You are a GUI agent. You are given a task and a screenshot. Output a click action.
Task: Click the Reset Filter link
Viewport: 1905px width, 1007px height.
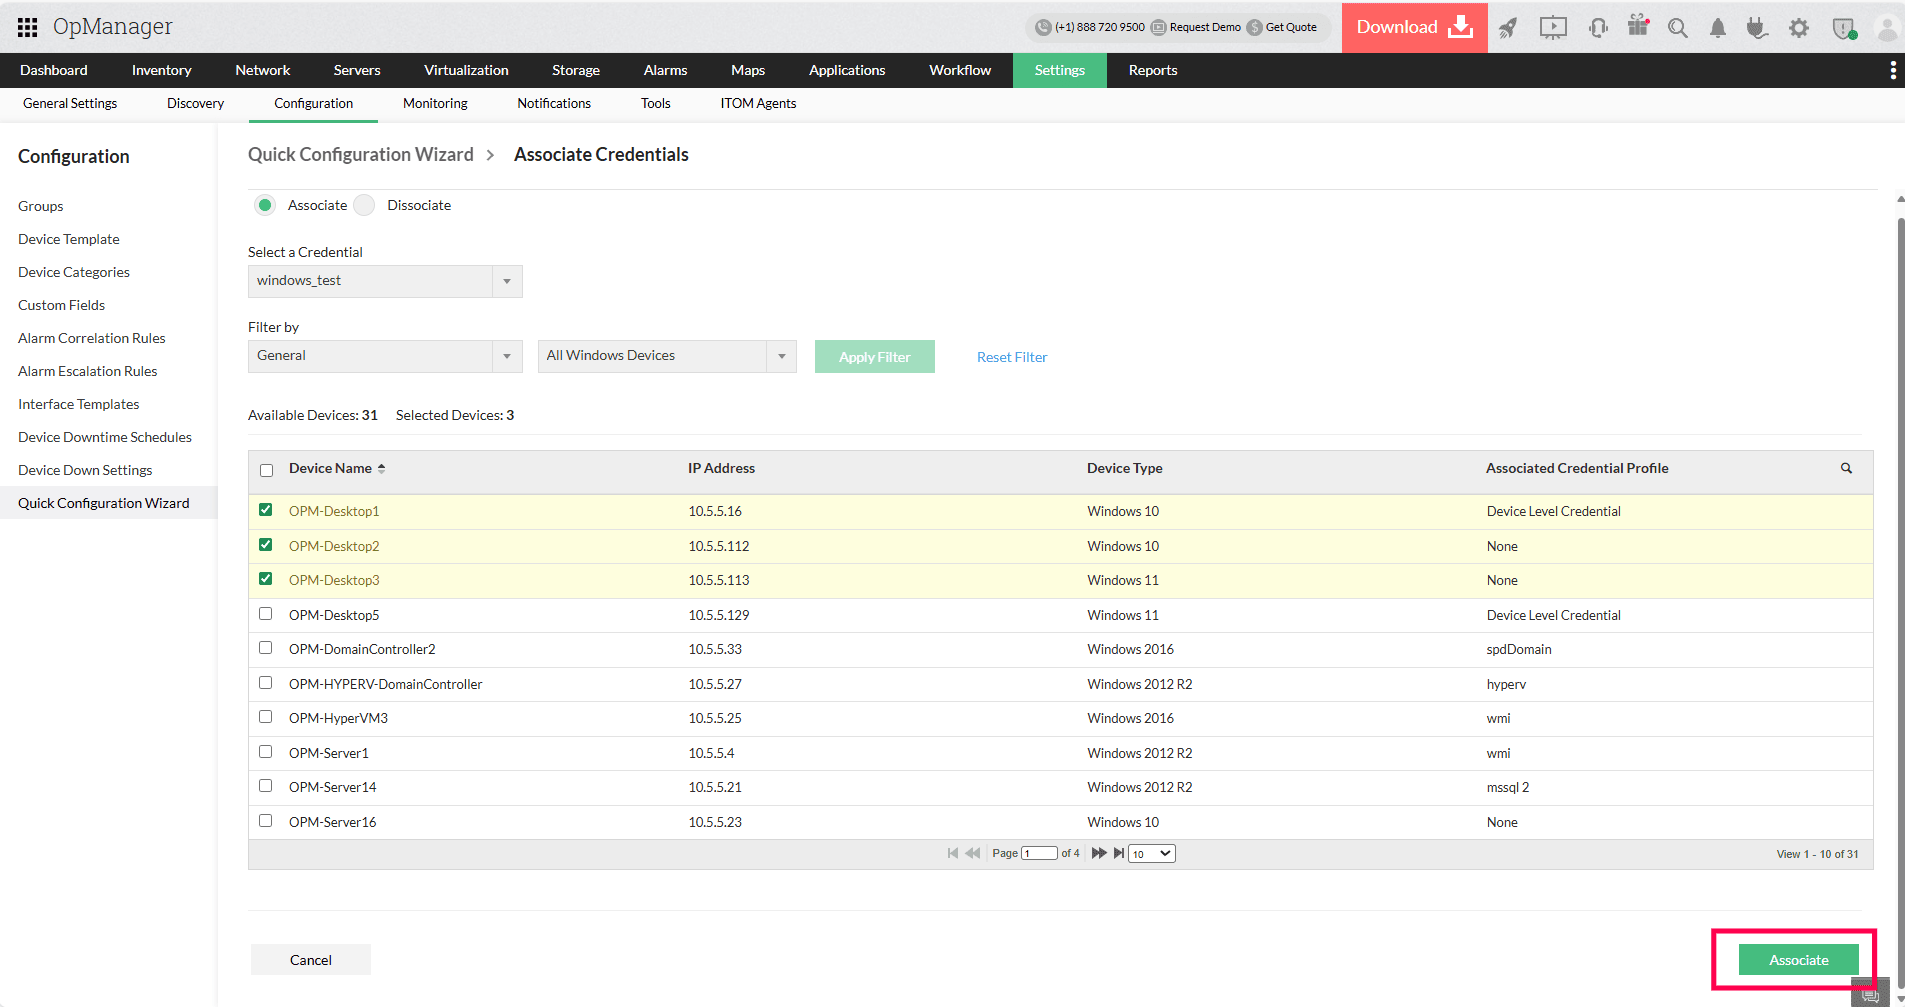point(1011,356)
